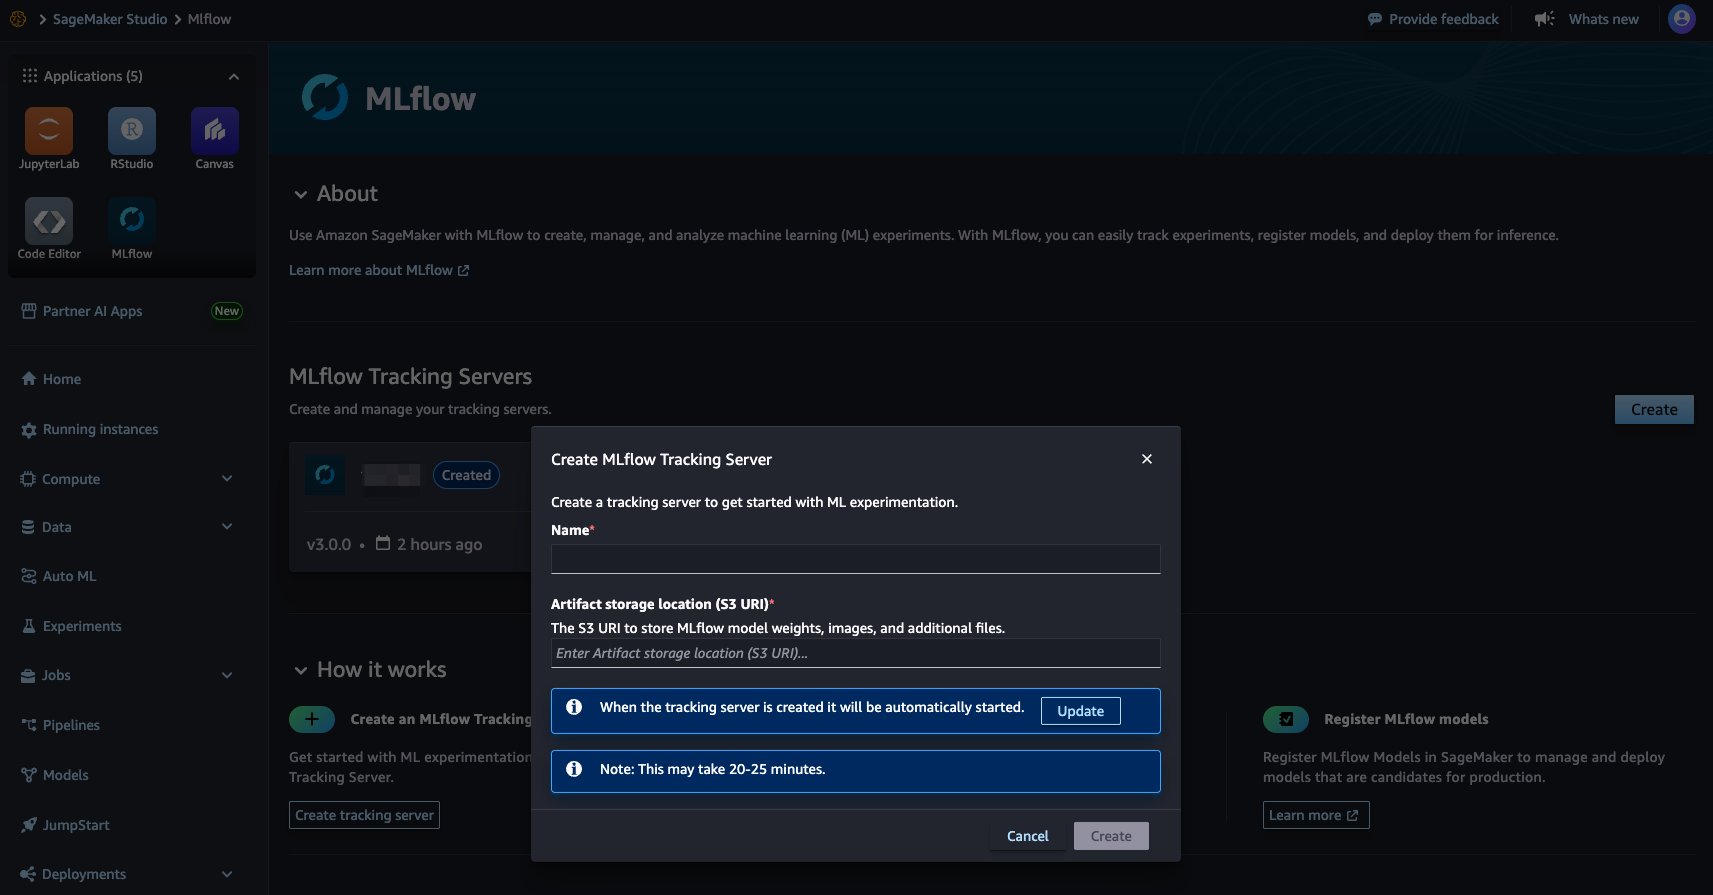Click the AWS home logo icon
The image size is (1713, 895).
pos(18,19)
